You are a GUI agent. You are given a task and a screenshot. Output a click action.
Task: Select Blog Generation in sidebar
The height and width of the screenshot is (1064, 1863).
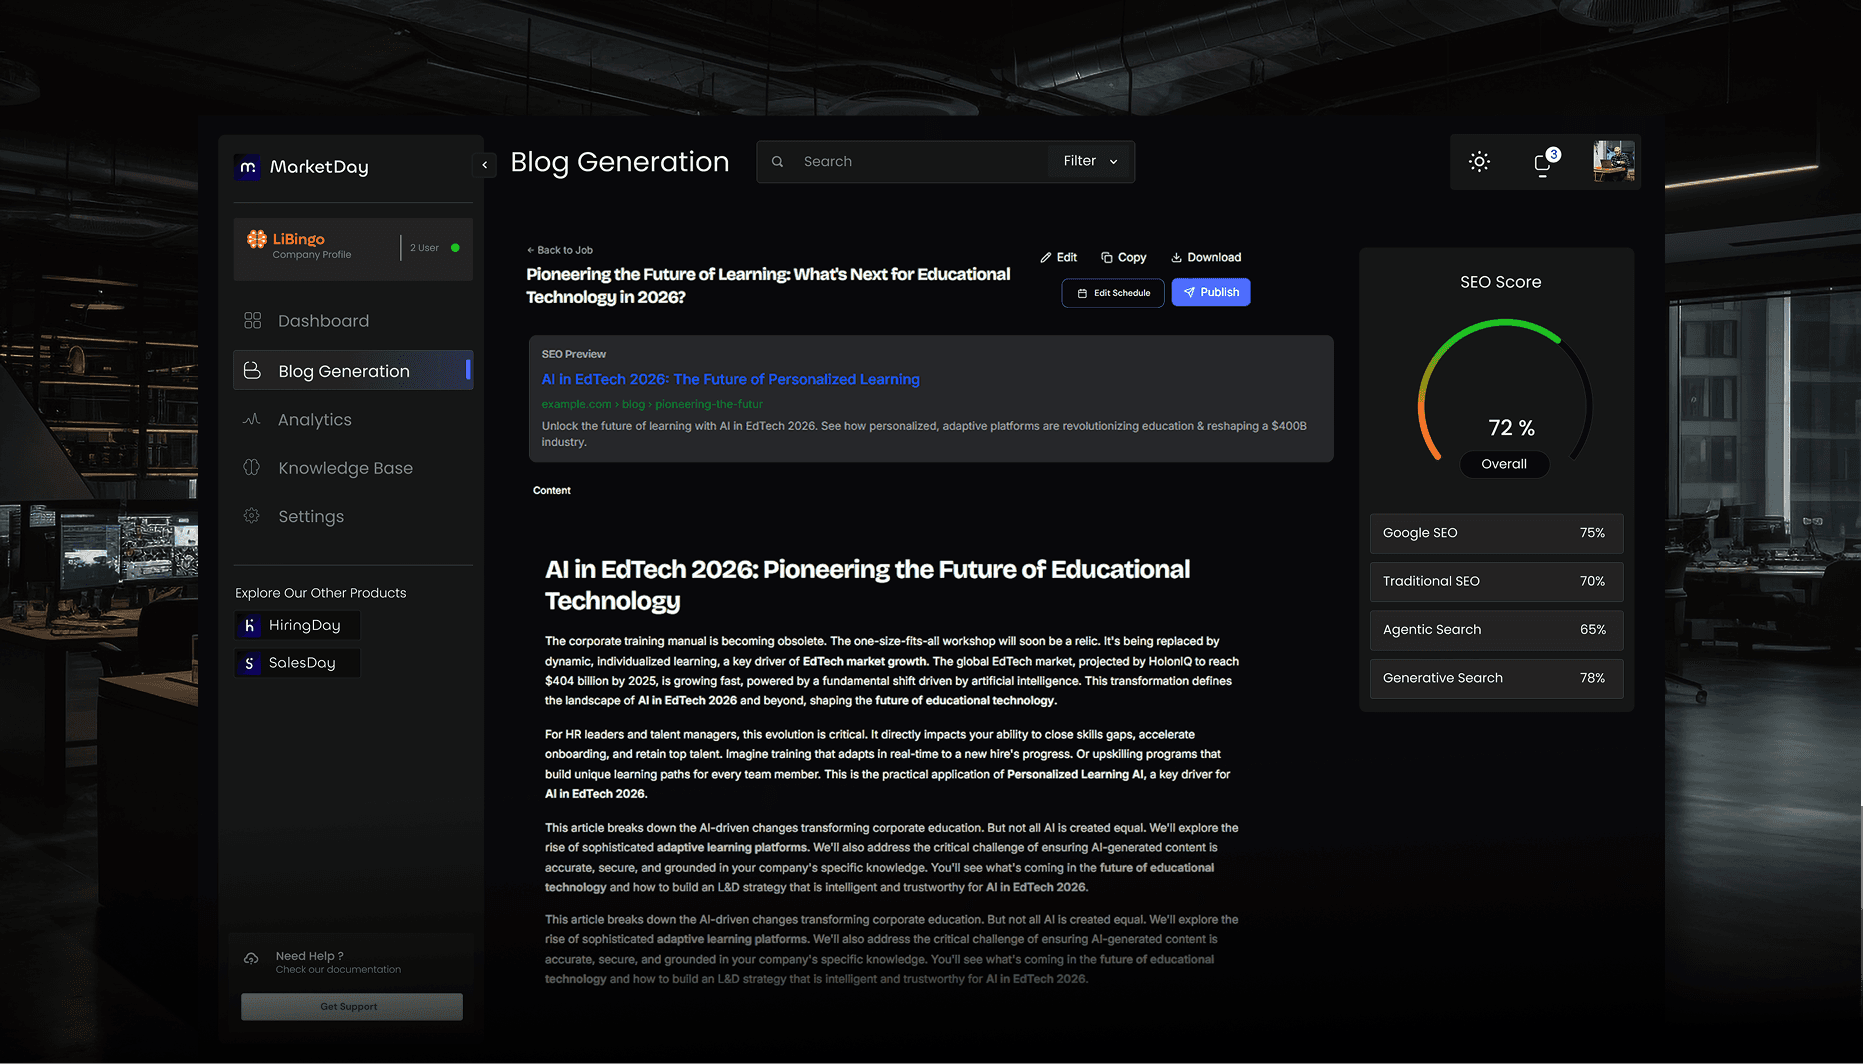[x=353, y=370]
